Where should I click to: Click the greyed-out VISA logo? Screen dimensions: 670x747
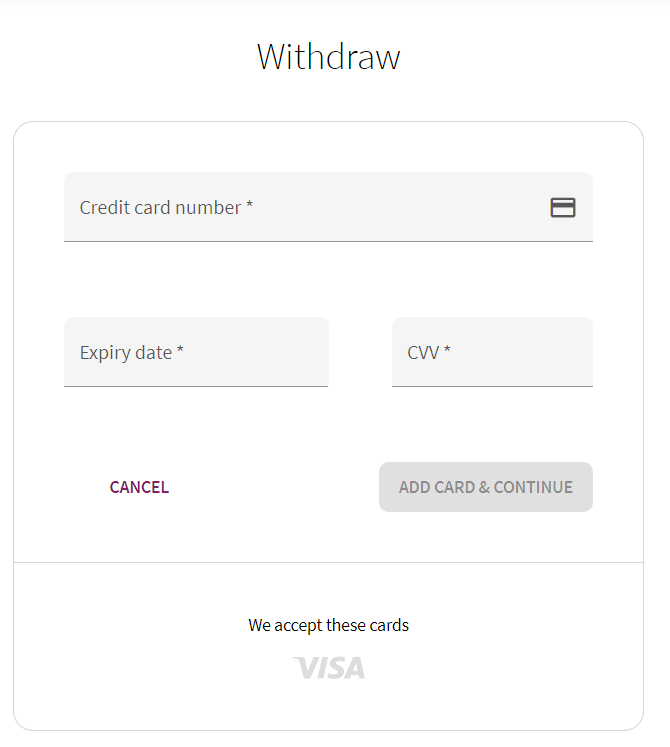pyautogui.click(x=329, y=667)
